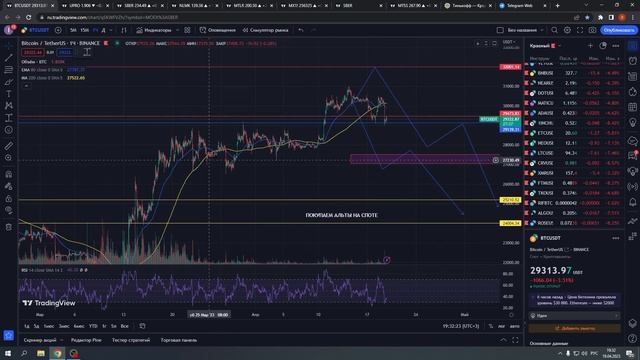Image resolution: width=640 pixels, height=360 pixels.
Task: Select BNBUSDT in the watchlist
Action: (x=574, y=73)
